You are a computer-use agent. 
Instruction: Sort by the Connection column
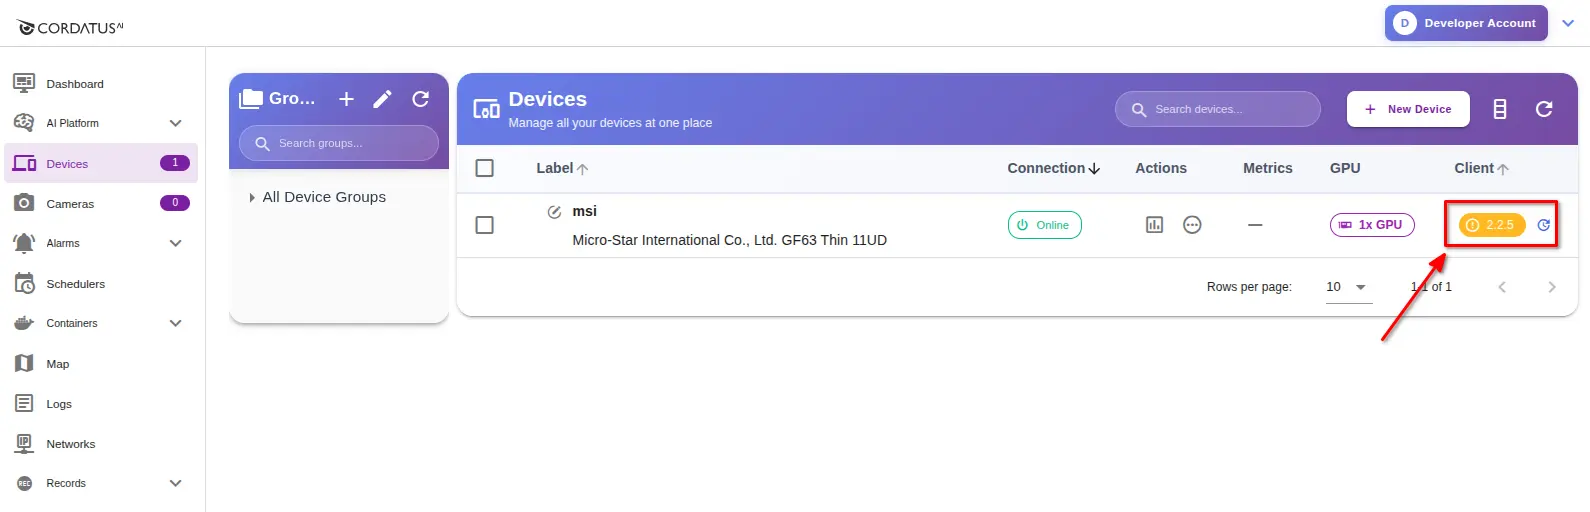tap(1053, 168)
